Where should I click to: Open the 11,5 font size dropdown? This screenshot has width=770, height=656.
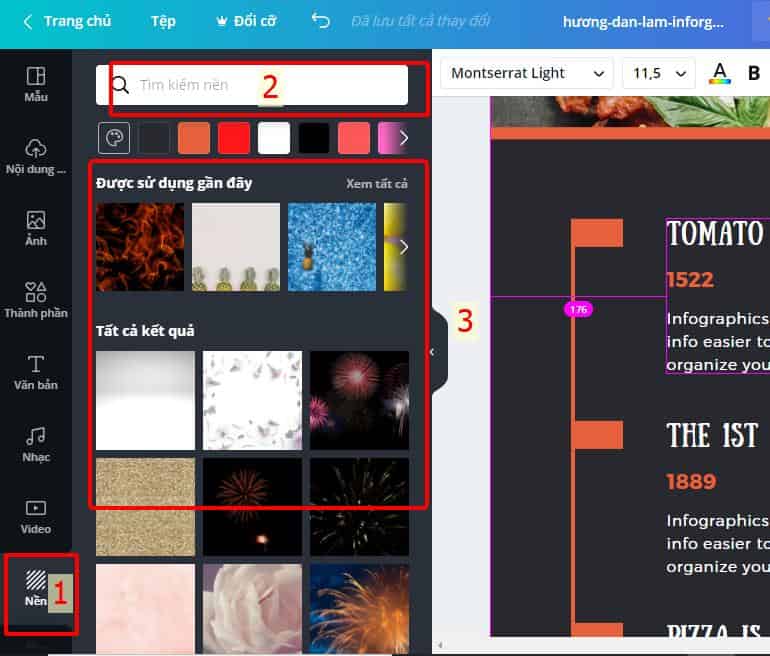[657, 73]
